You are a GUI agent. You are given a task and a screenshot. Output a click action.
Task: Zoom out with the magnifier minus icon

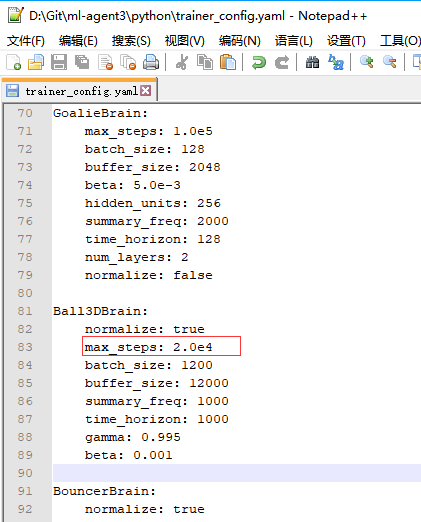389,62
